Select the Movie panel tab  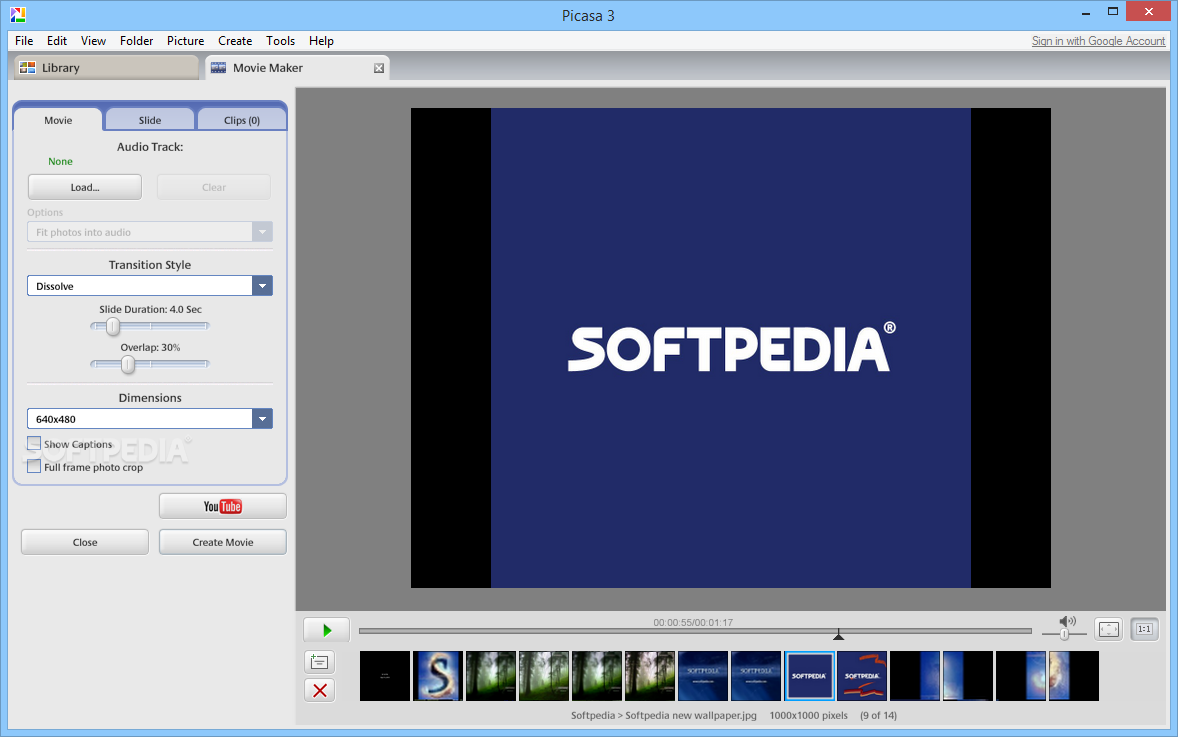(x=58, y=120)
